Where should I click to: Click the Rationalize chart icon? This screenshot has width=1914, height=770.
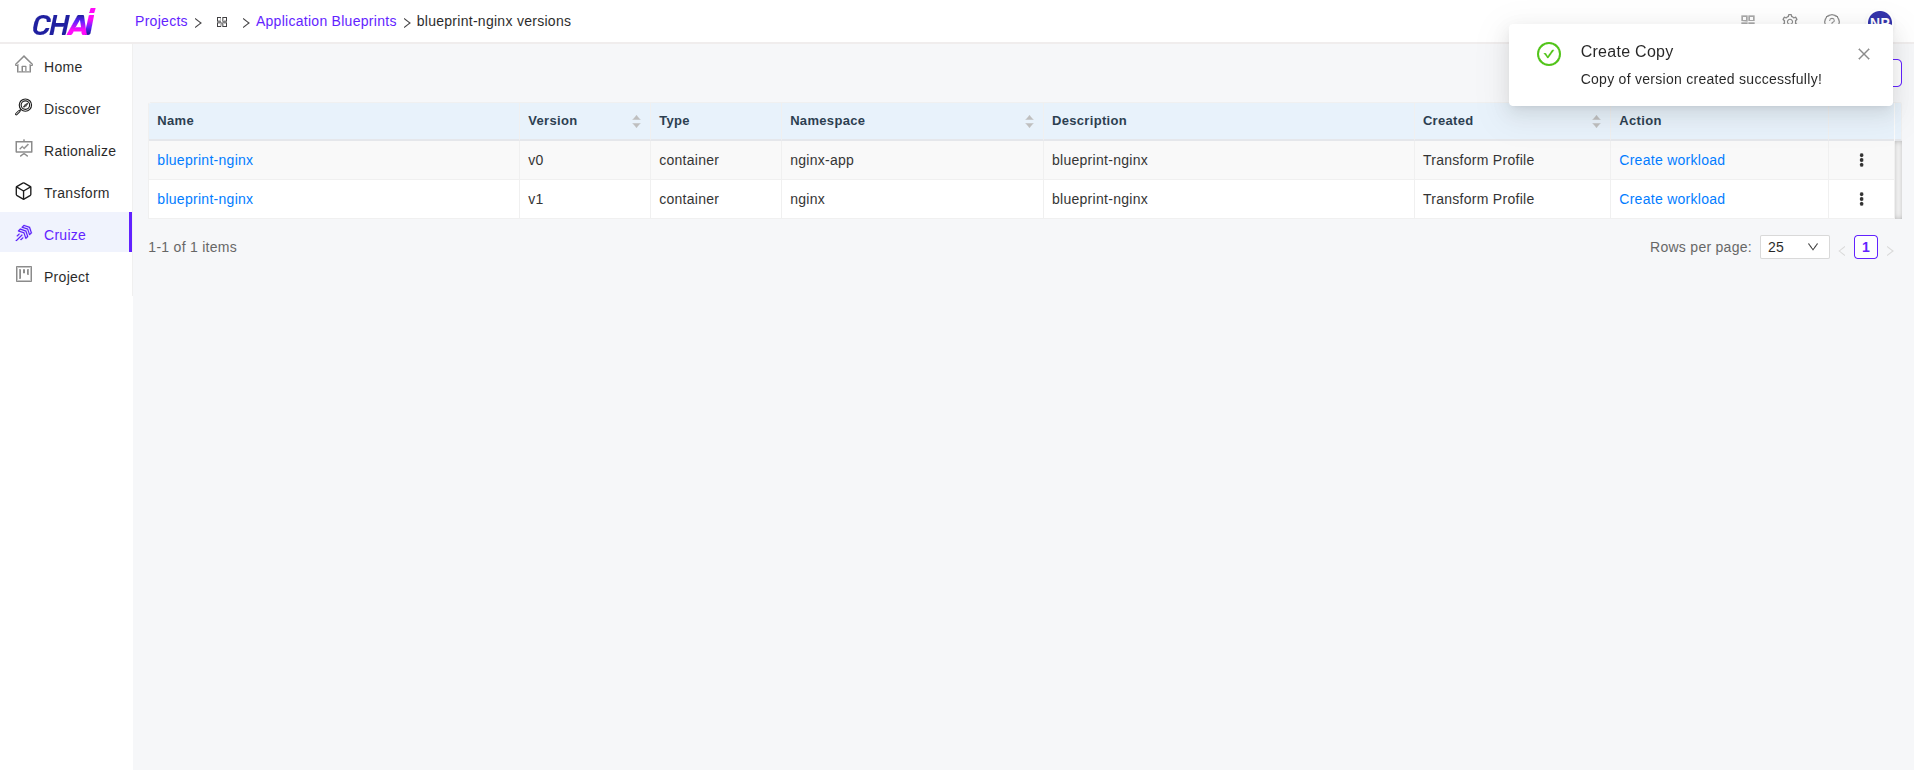(24, 150)
